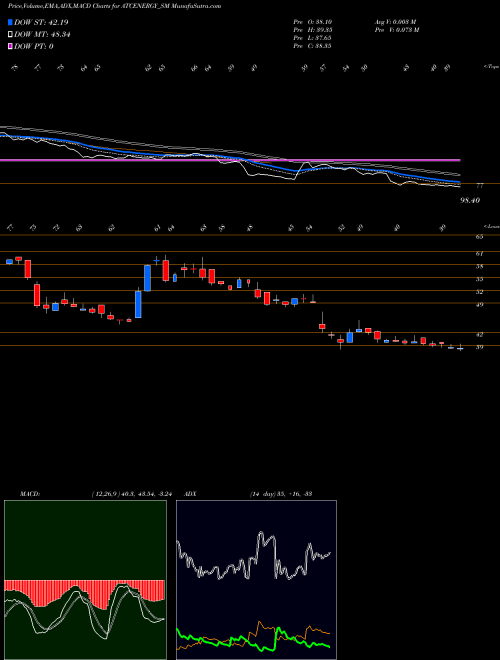Click the magenta horizontal line in EMA chart
The image size is (500, 660).
pos(230,160)
